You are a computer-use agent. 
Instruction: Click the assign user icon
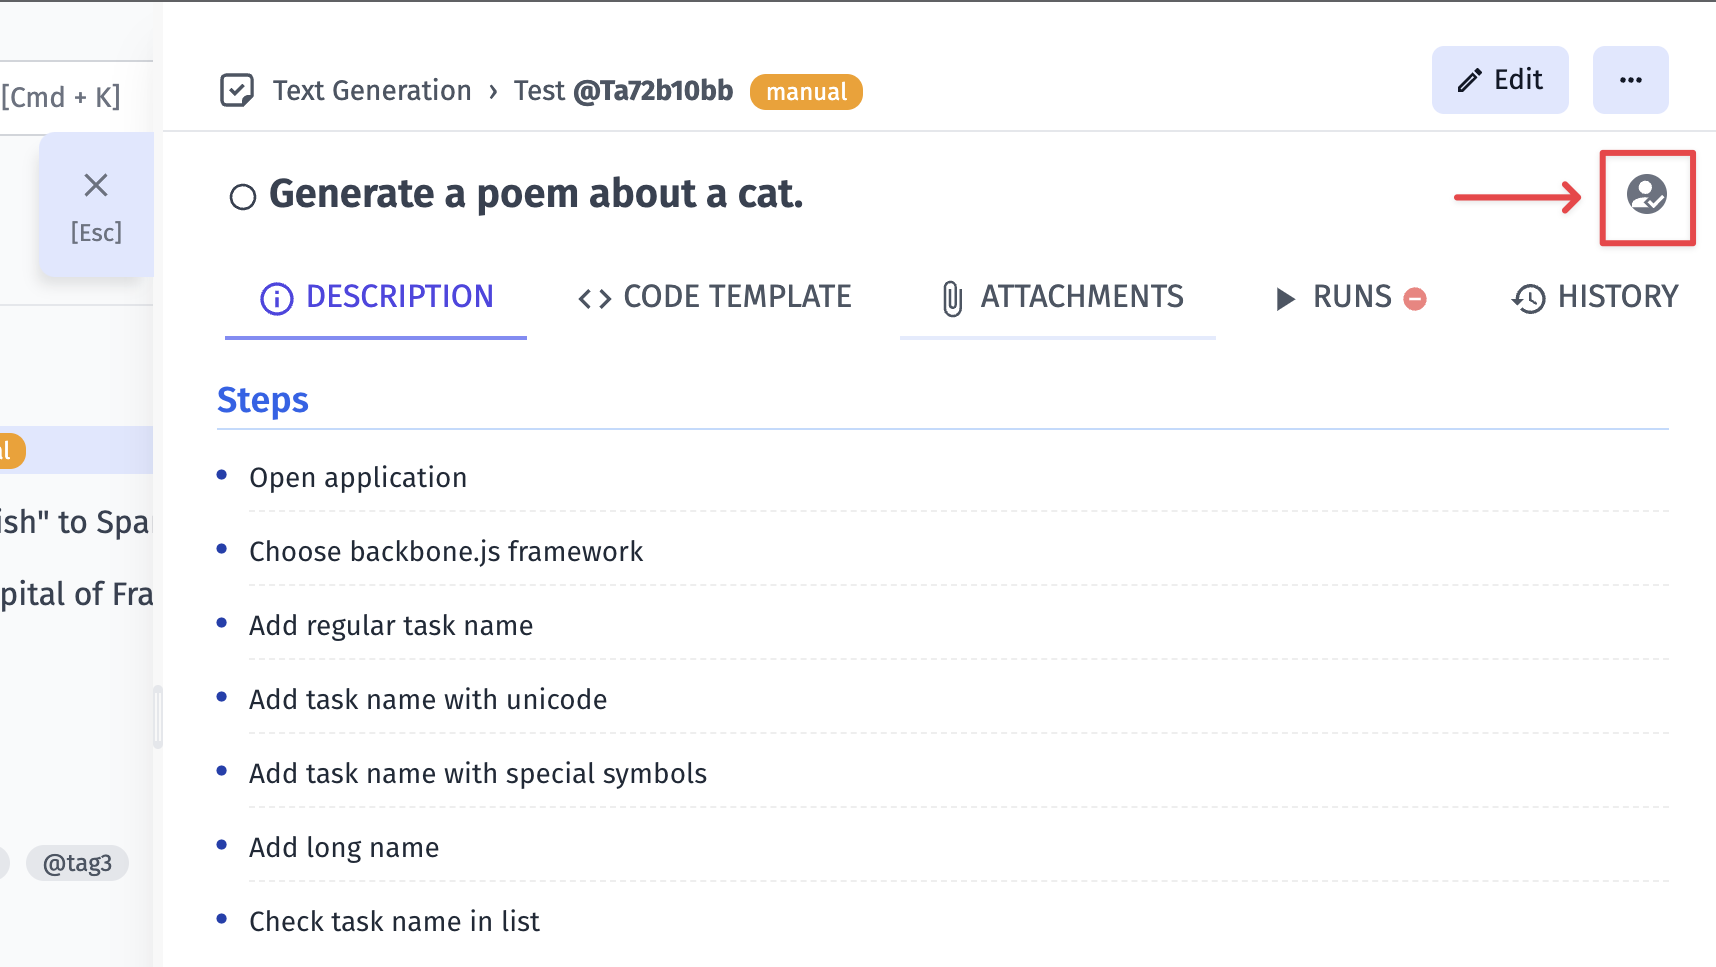(x=1646, y=195)
